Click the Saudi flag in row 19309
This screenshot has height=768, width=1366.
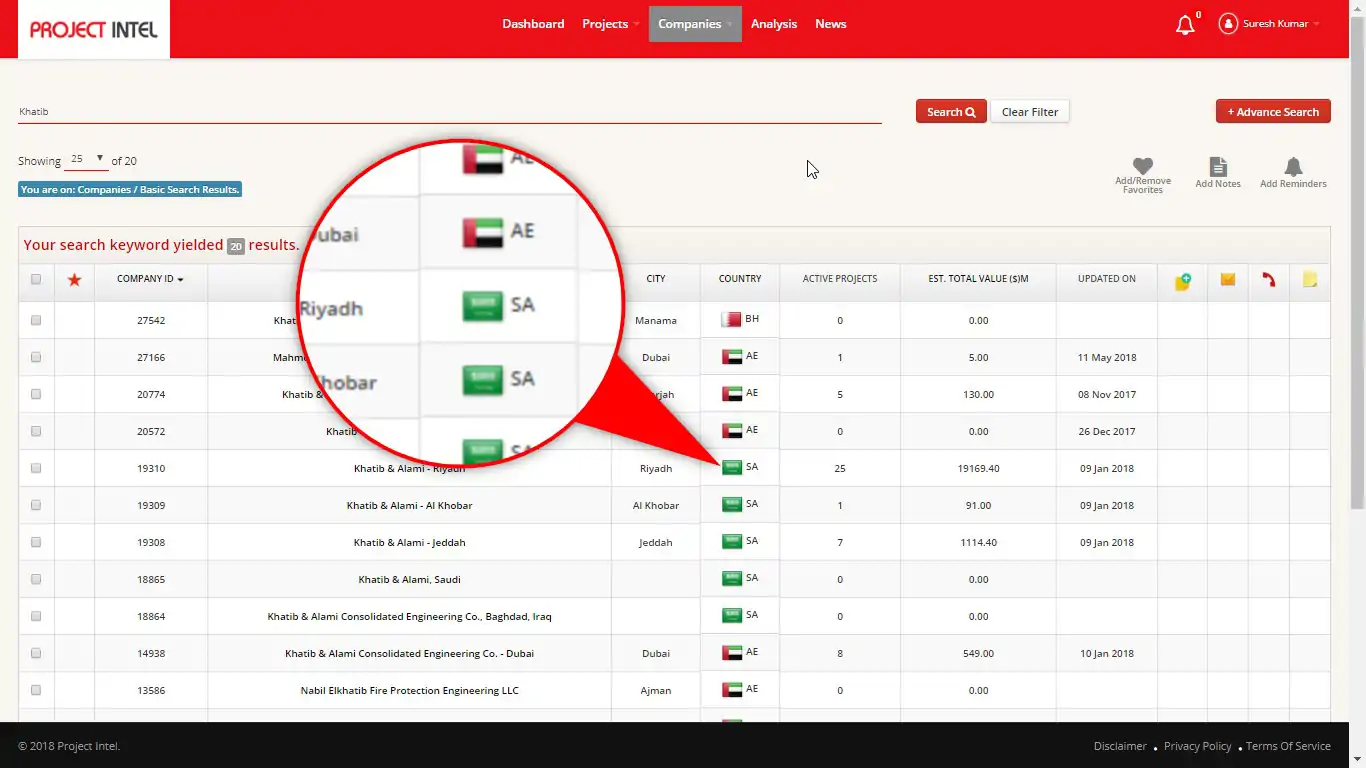pos(731,505)
